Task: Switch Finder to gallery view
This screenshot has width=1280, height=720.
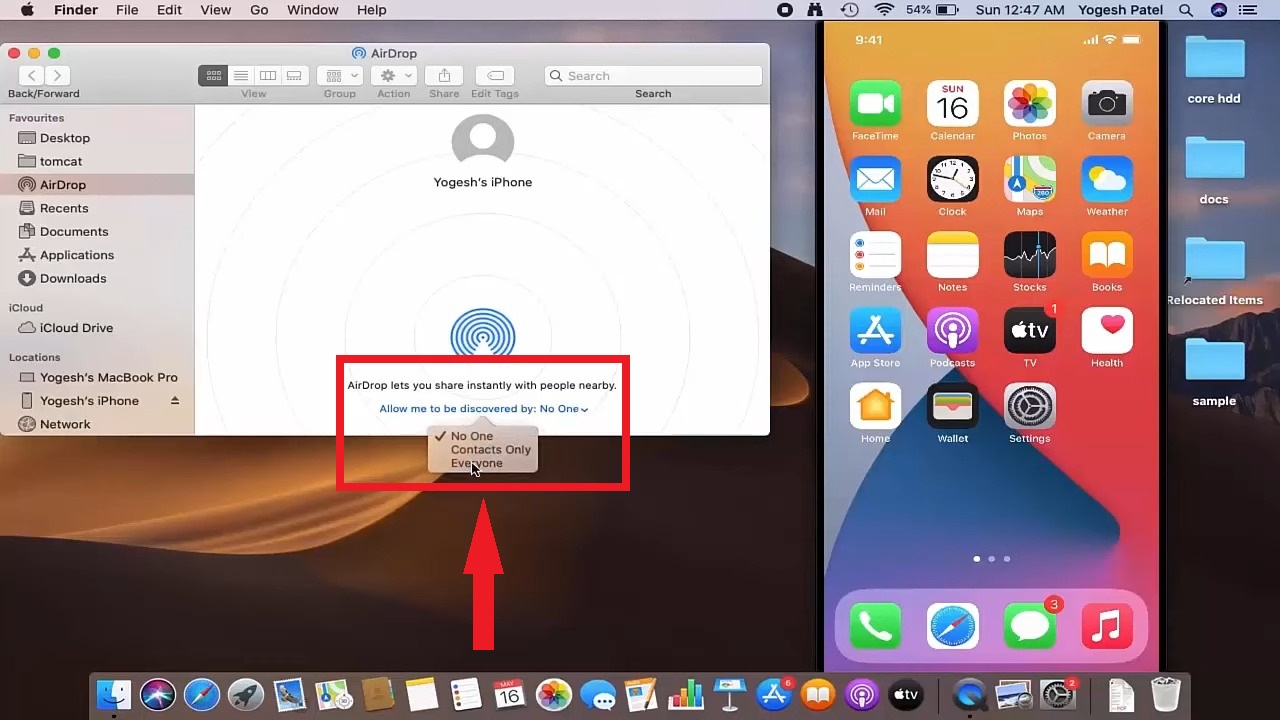Action: (294, 76)
